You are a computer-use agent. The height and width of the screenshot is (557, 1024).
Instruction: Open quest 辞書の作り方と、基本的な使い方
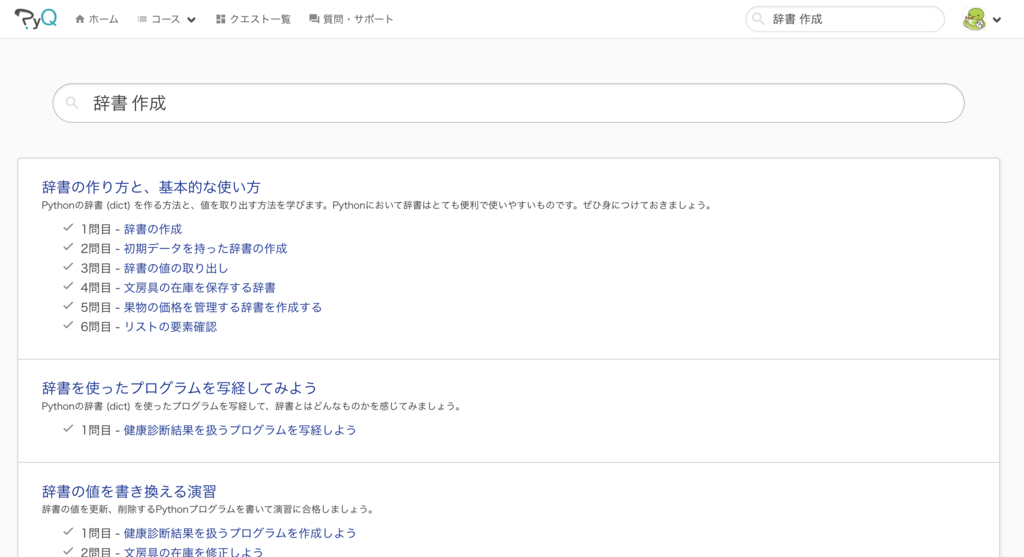(x=151, y=187)
